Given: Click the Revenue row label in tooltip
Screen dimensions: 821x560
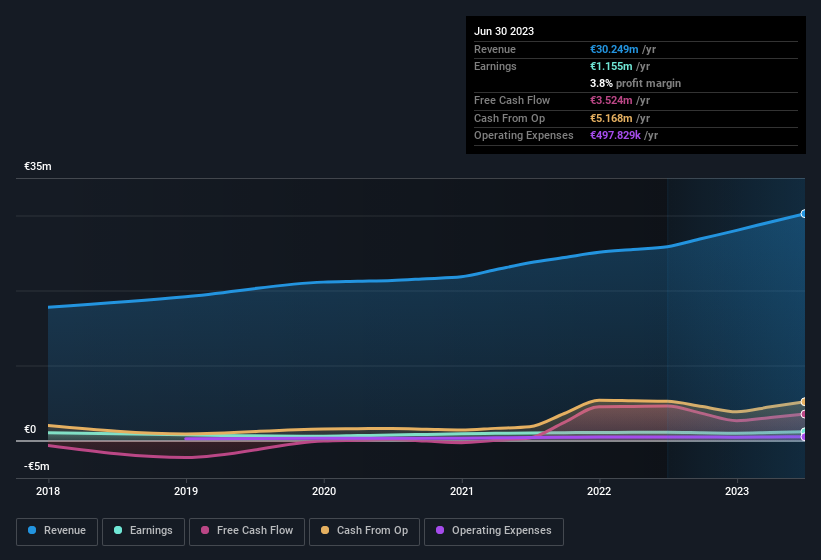Looking at the screenshot, I should [x=495, y=49].
